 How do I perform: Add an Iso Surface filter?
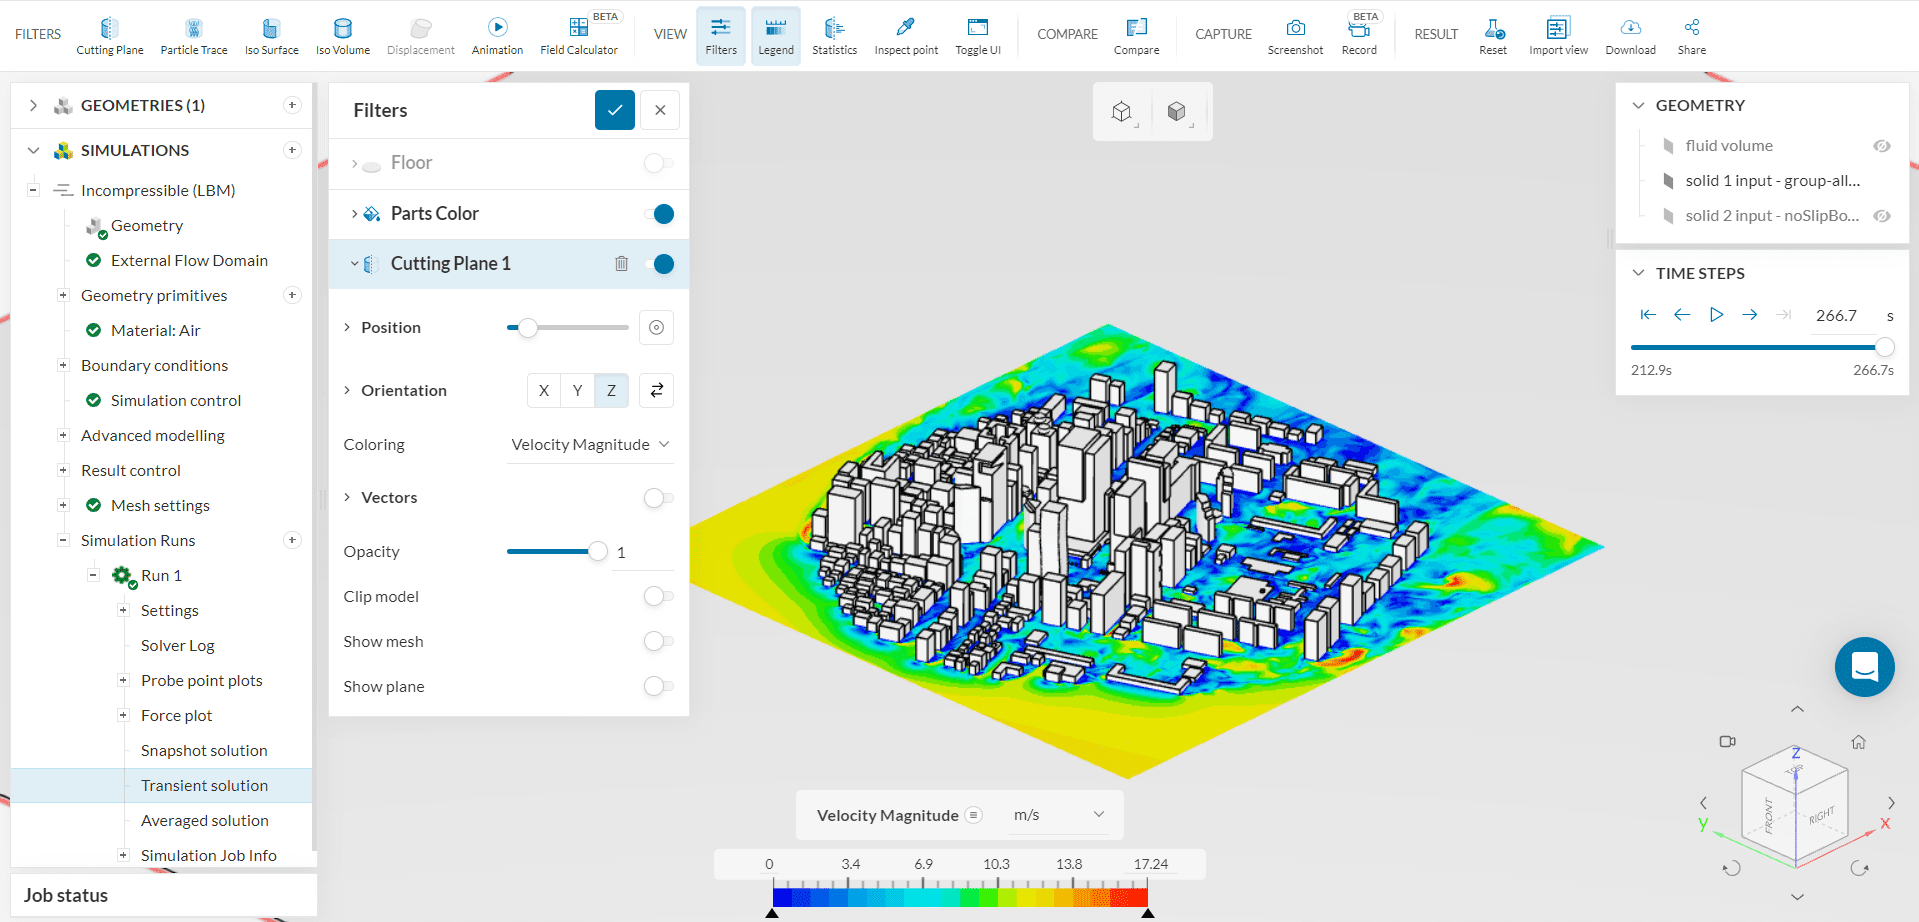271,36
